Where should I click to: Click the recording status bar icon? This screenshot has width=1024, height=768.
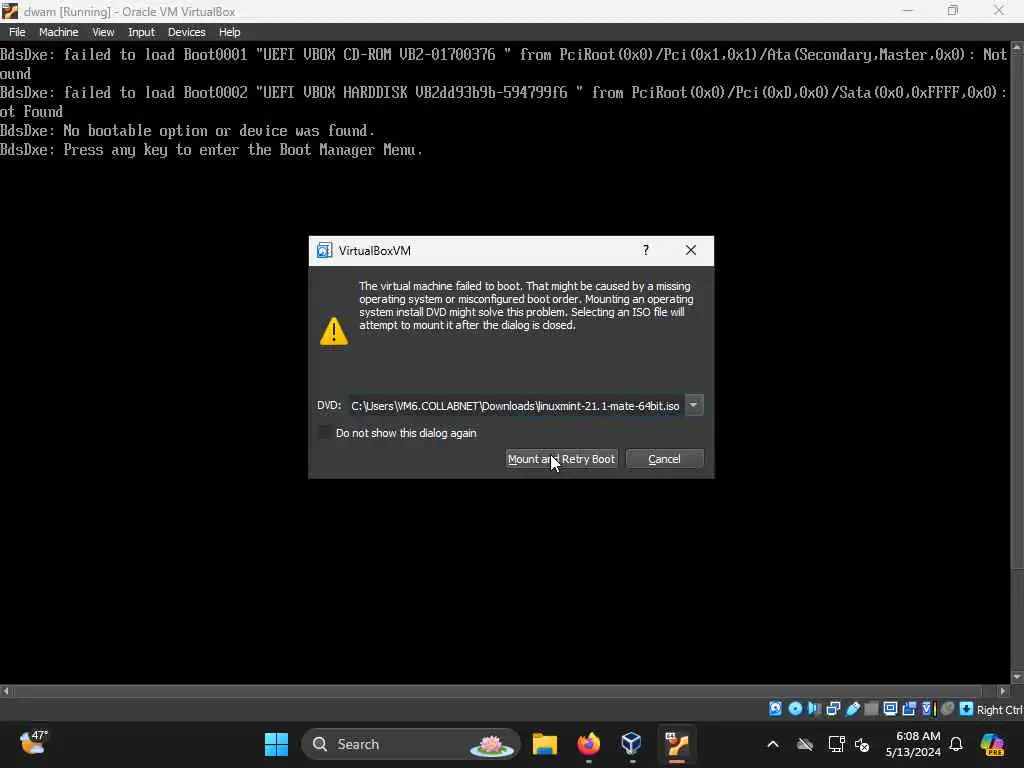coord(909,709)
